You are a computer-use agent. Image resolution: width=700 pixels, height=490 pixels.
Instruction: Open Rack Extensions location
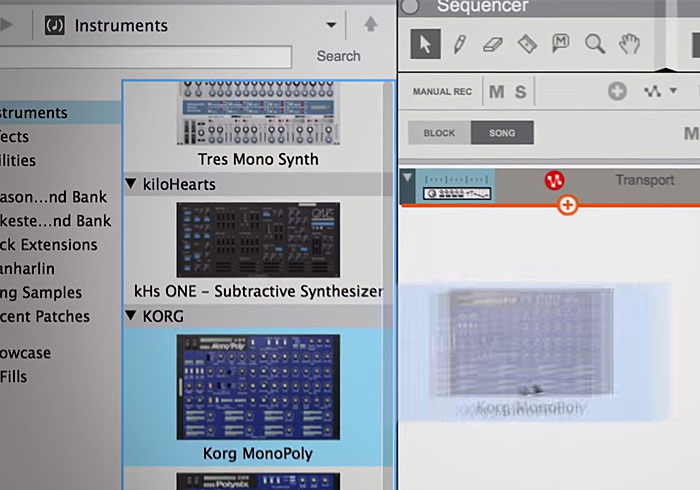(x=49, y=245)
